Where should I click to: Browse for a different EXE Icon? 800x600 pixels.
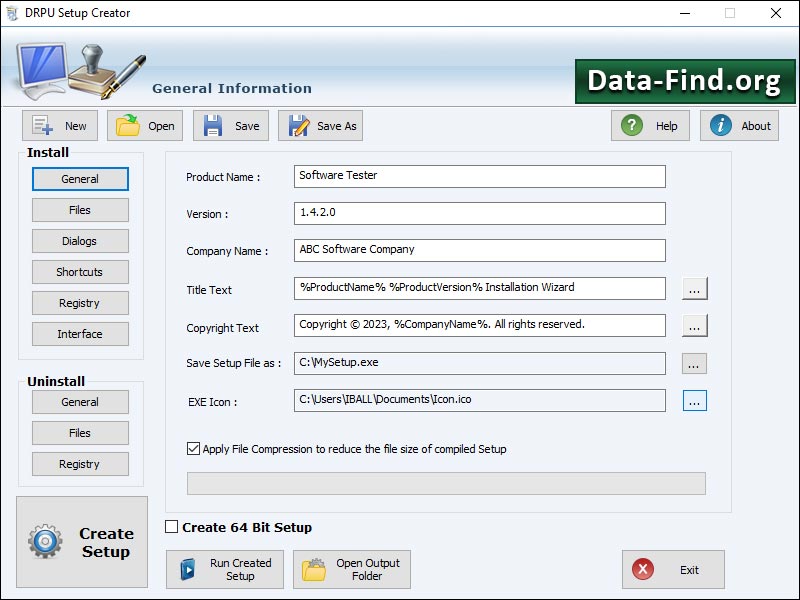coord(695,400)
